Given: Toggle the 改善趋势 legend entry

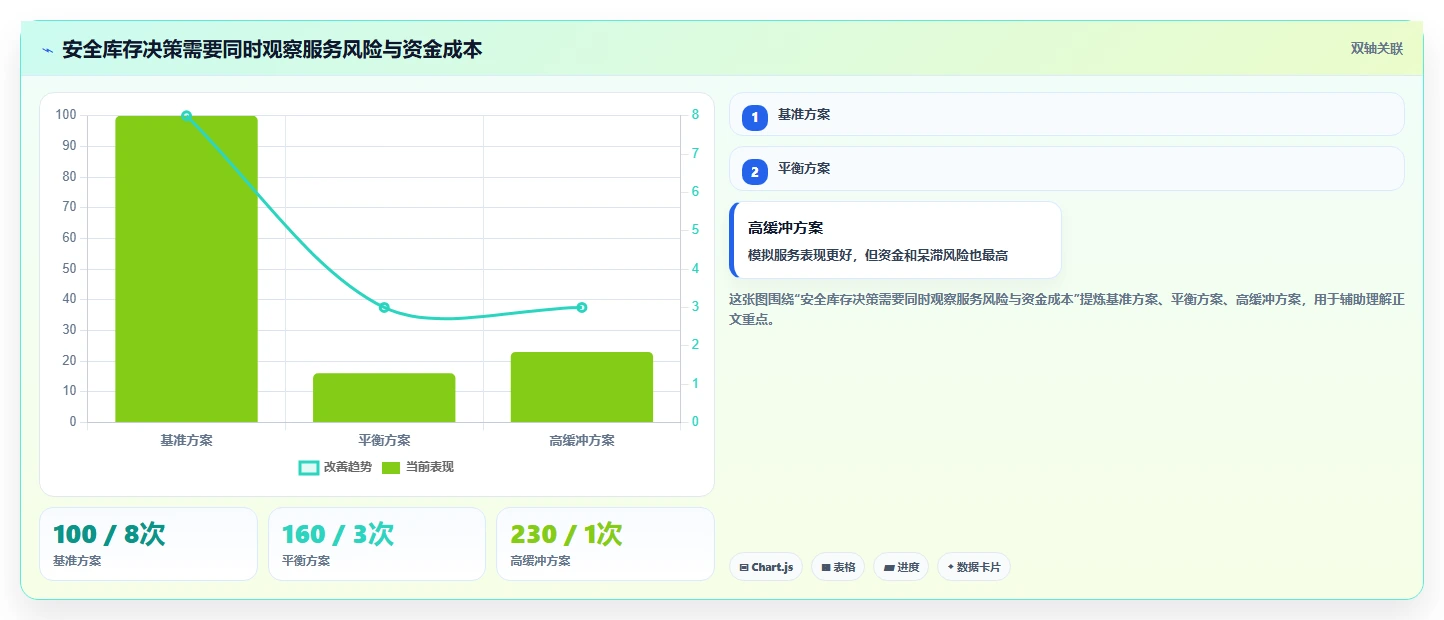Looking at the screenshot, I should pos(335,467).
